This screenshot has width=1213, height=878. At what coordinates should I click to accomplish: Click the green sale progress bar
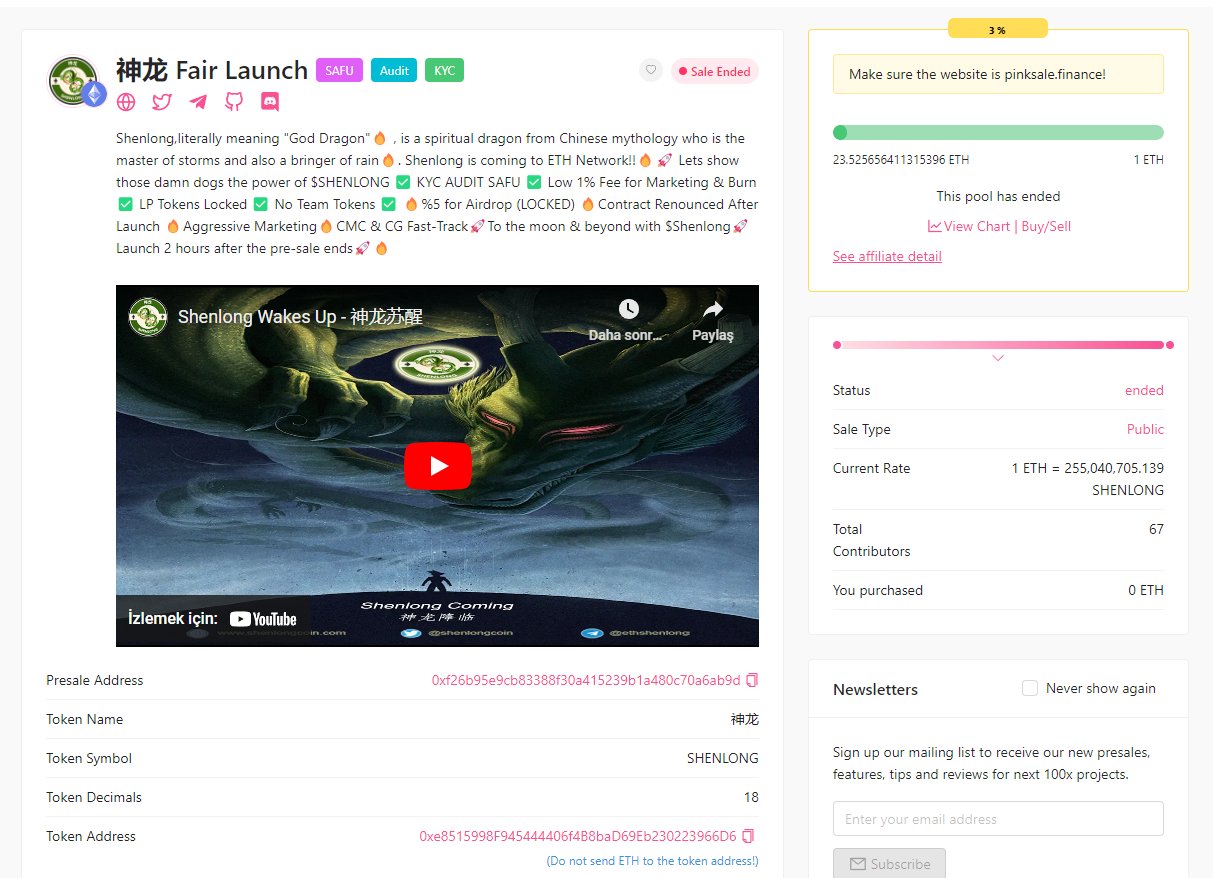[998, 132]
